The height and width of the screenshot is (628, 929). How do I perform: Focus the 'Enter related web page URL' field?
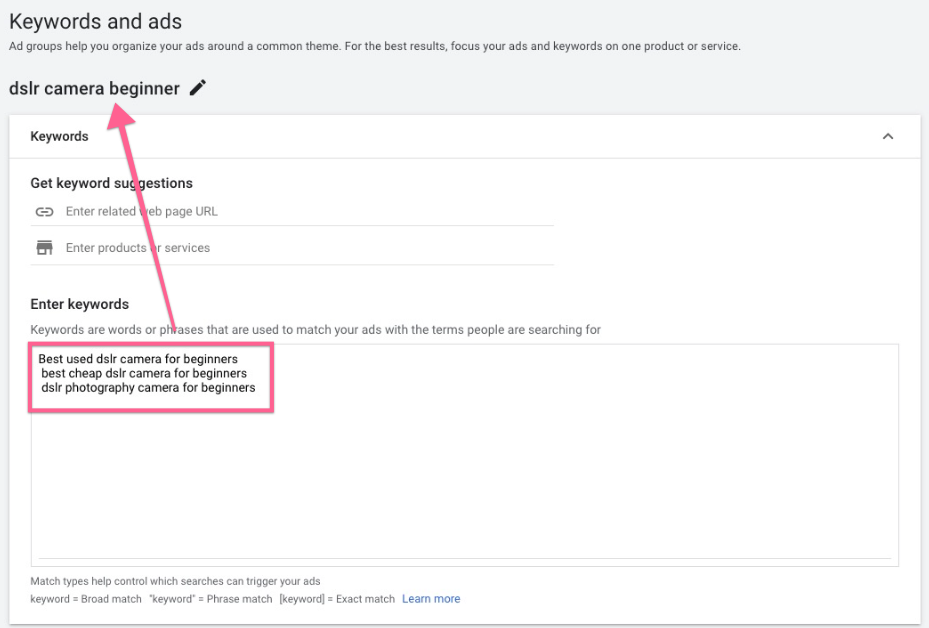click(300, 212)
